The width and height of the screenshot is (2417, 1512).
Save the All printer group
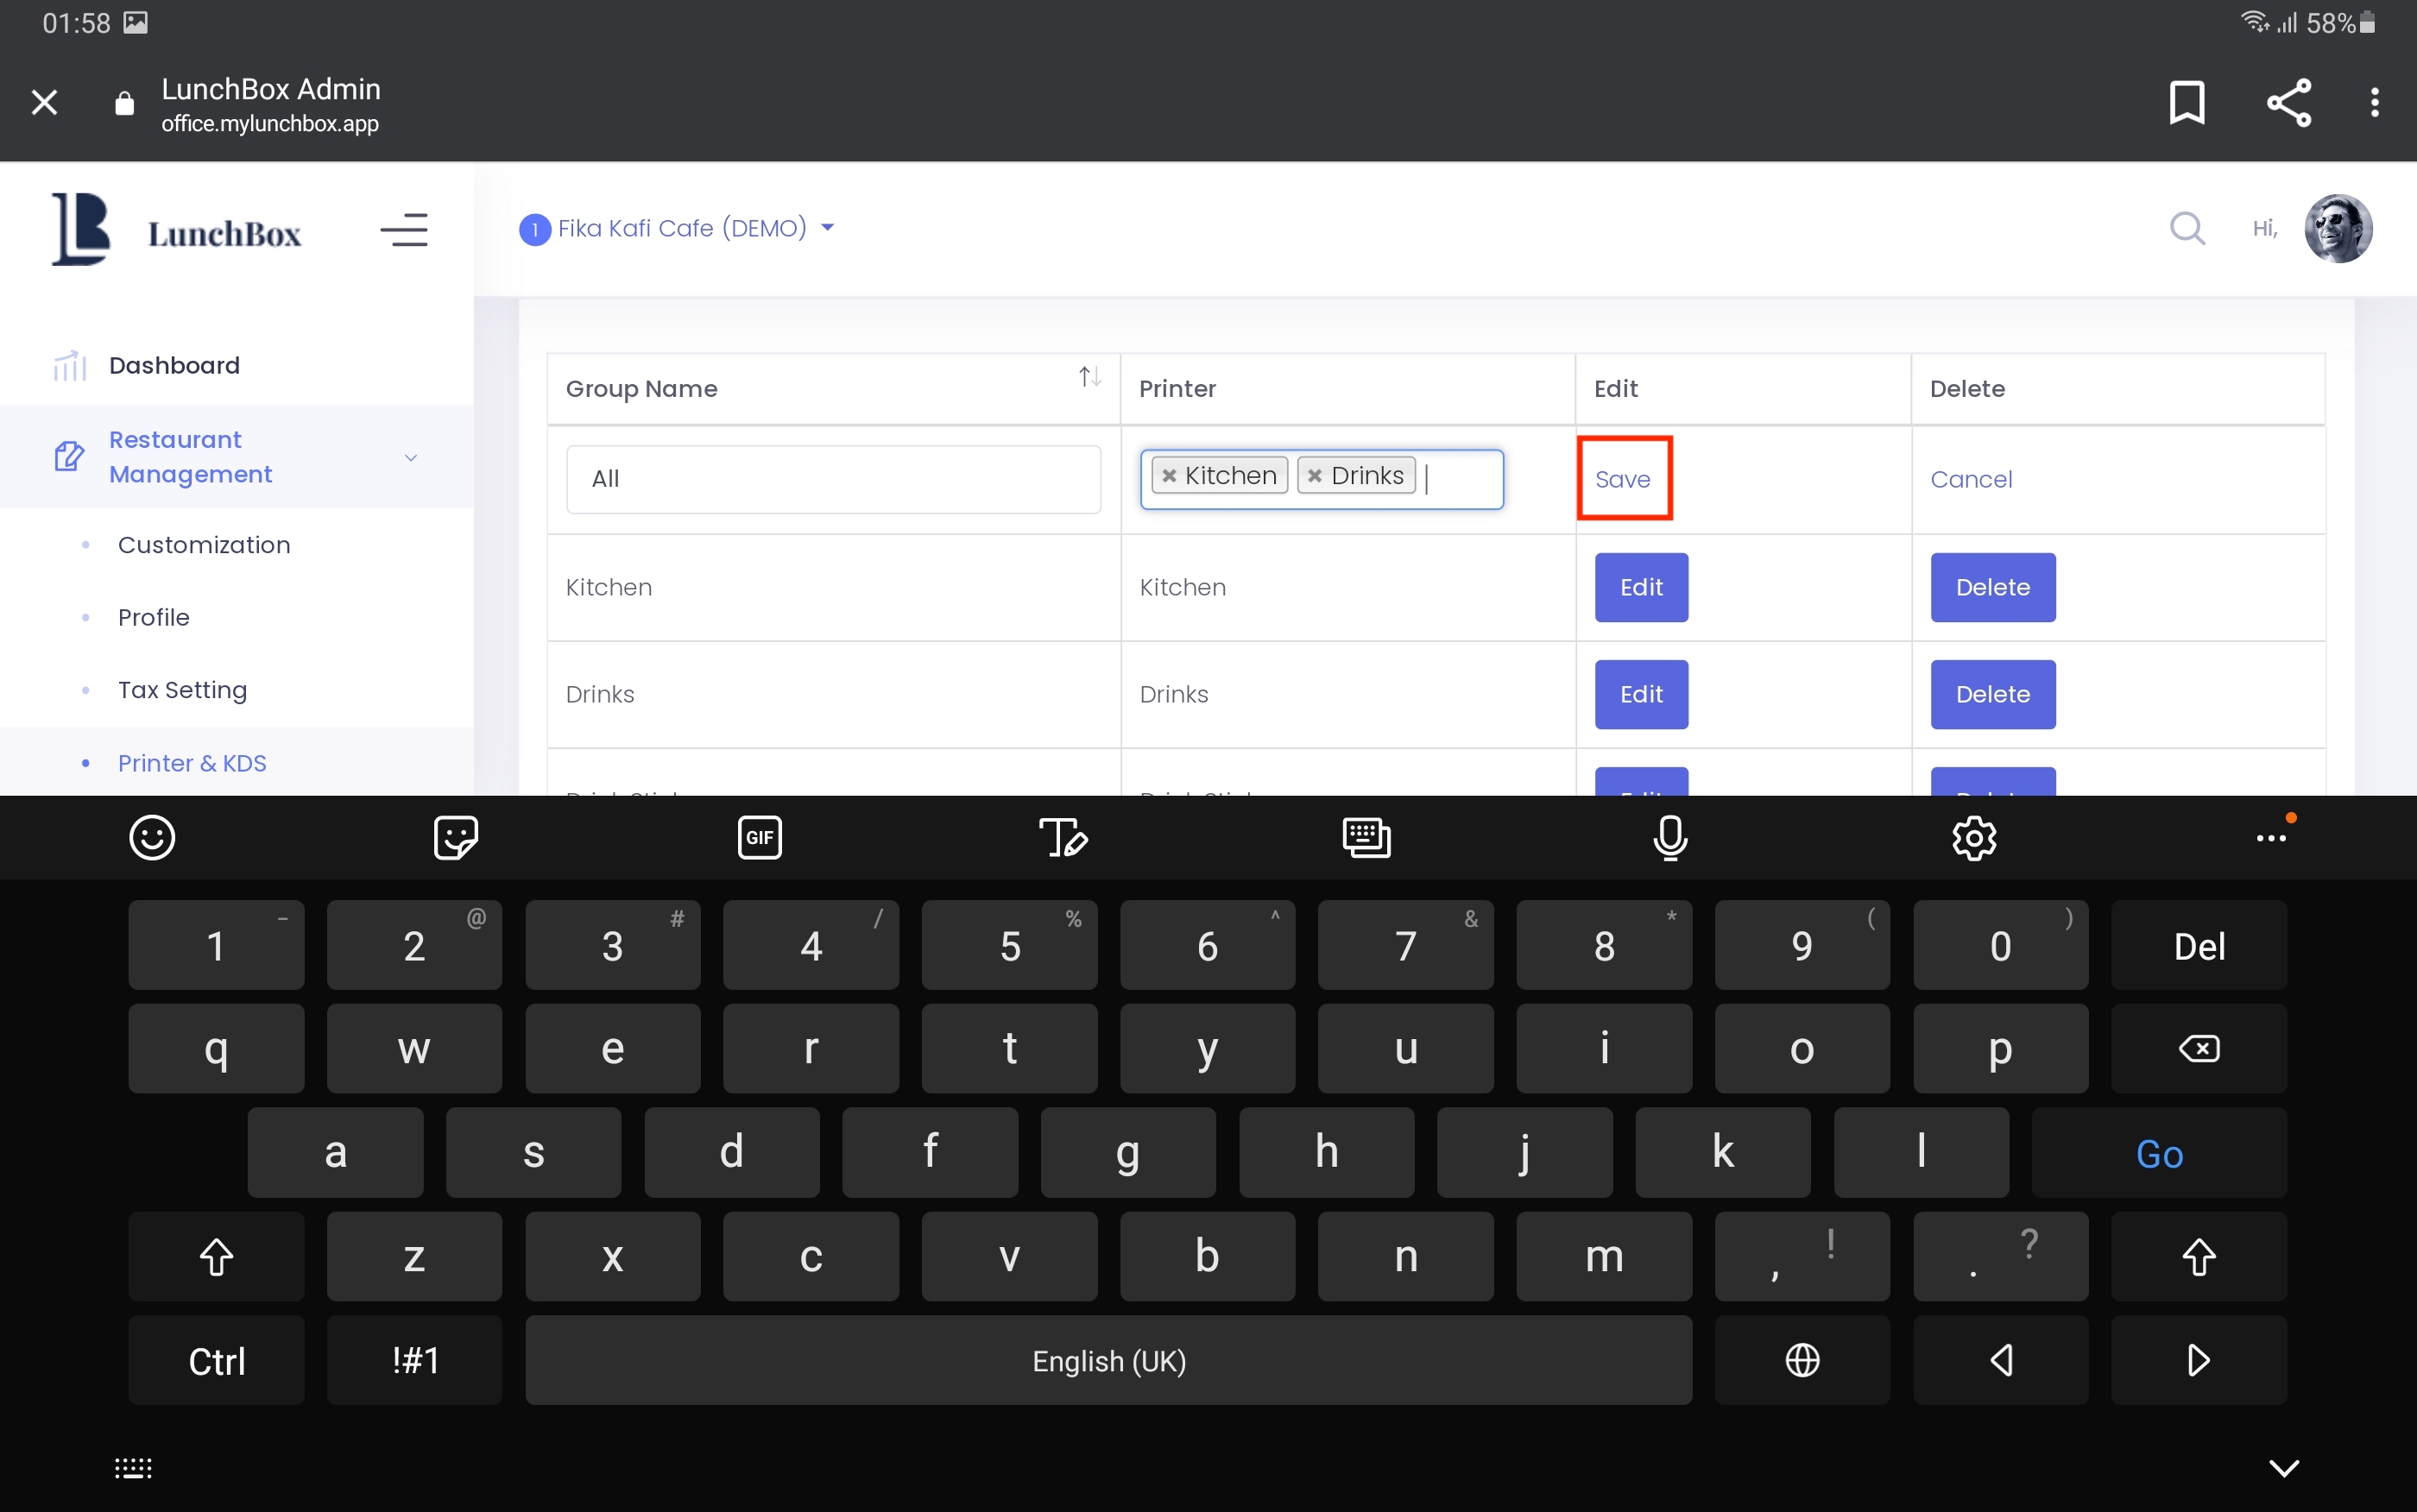[x=1622, y=479]
